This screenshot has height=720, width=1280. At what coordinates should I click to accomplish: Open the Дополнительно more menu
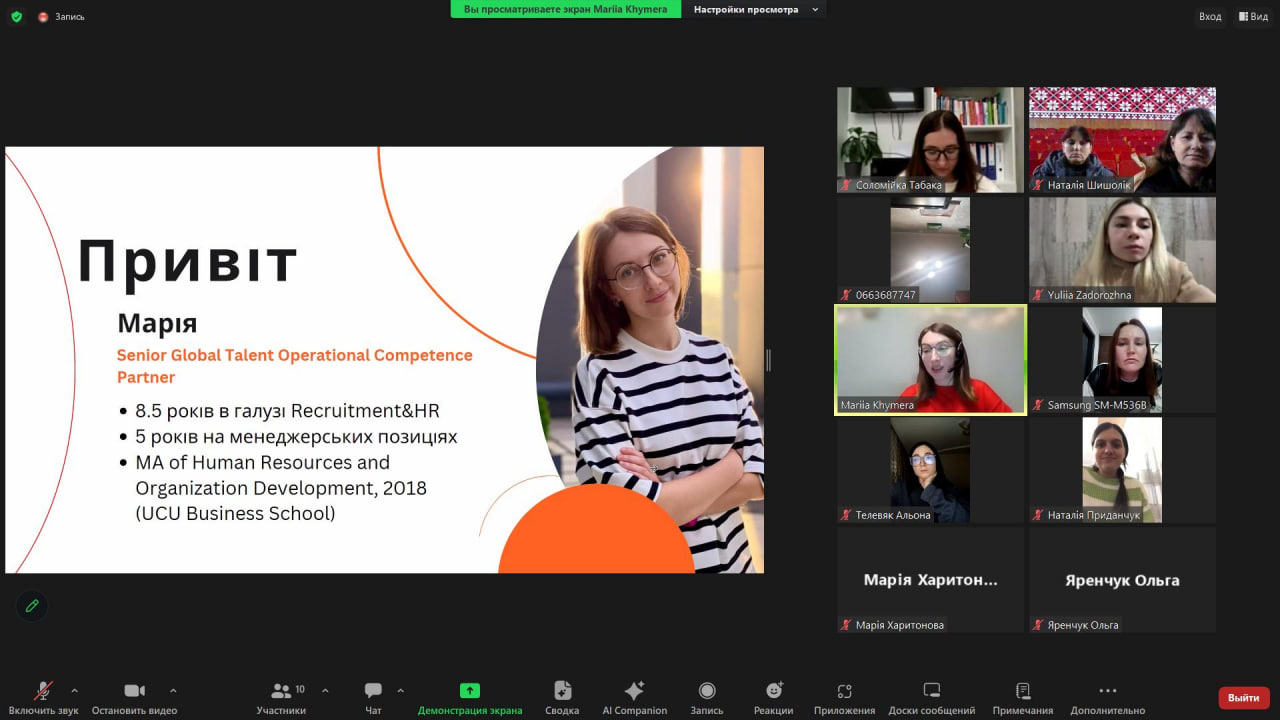(1107, 697)
